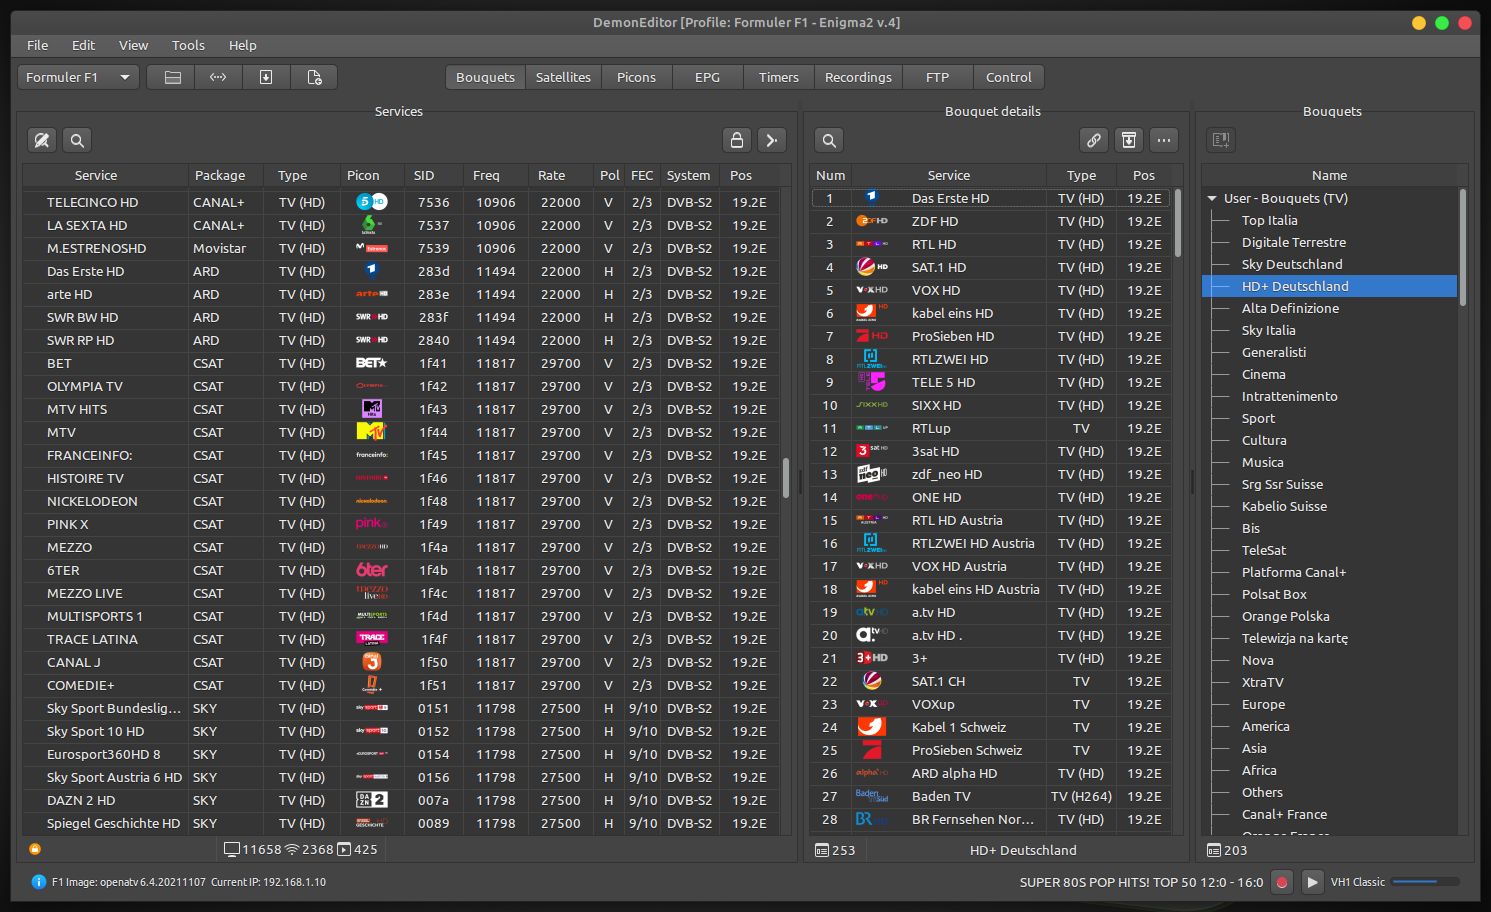This screenshot has height=912, width=1491.
Task: Open the extra options menu in Bouquet details
Action: (1163, 140)
